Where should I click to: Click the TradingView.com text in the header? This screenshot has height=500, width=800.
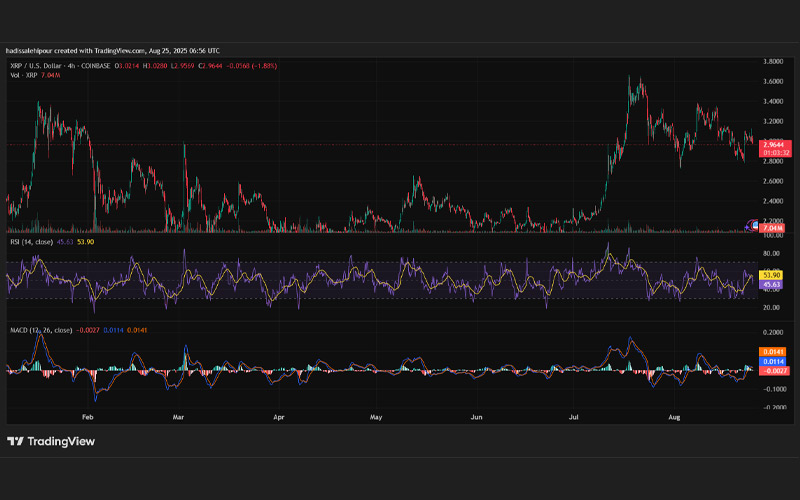coord(120,51)
